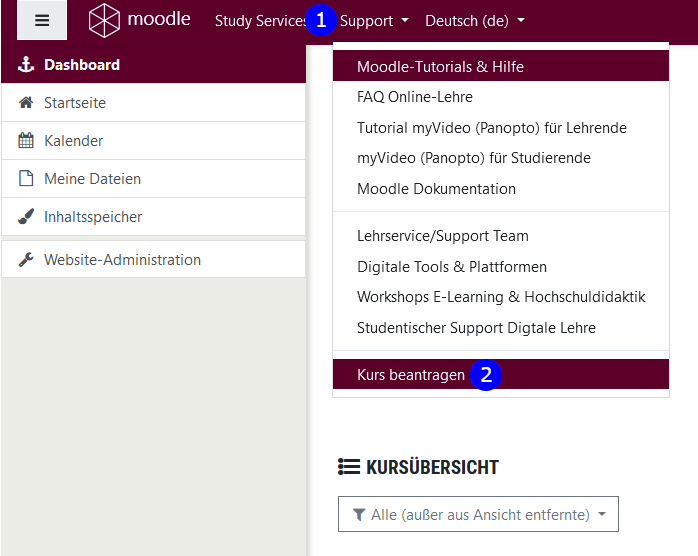Click the Website-Administration wrench icon

[x=27, y=260]
